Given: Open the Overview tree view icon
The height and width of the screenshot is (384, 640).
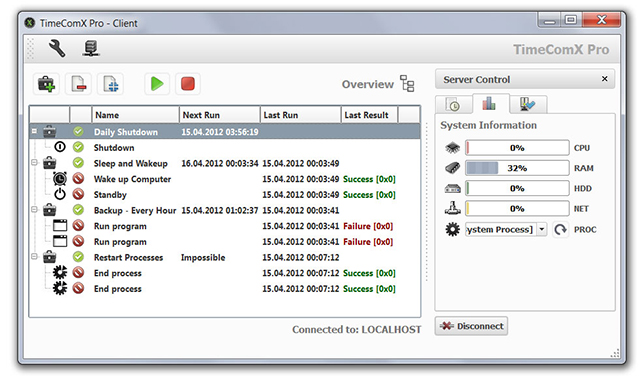Looking at the screenshot, I should (x=407, y=84).
